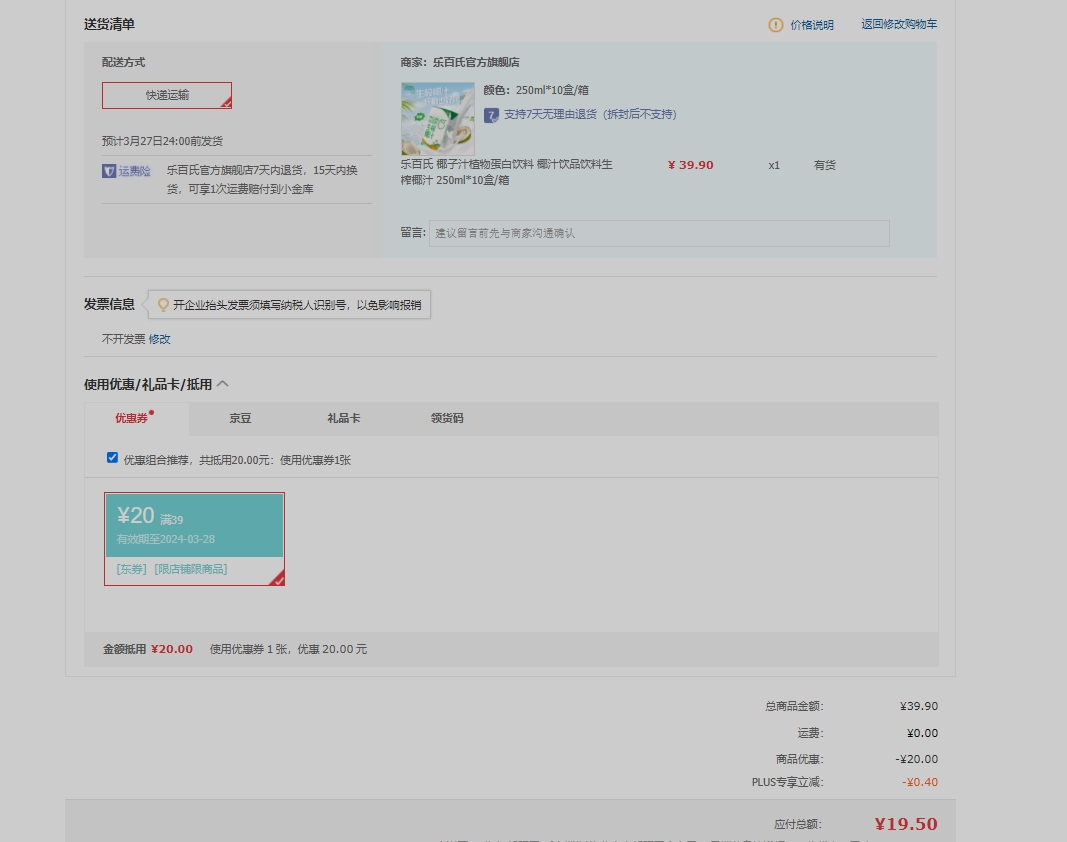Switch to the 领货码 tab
Viewport: 1067px width, 842px height.
pos(447,419)
